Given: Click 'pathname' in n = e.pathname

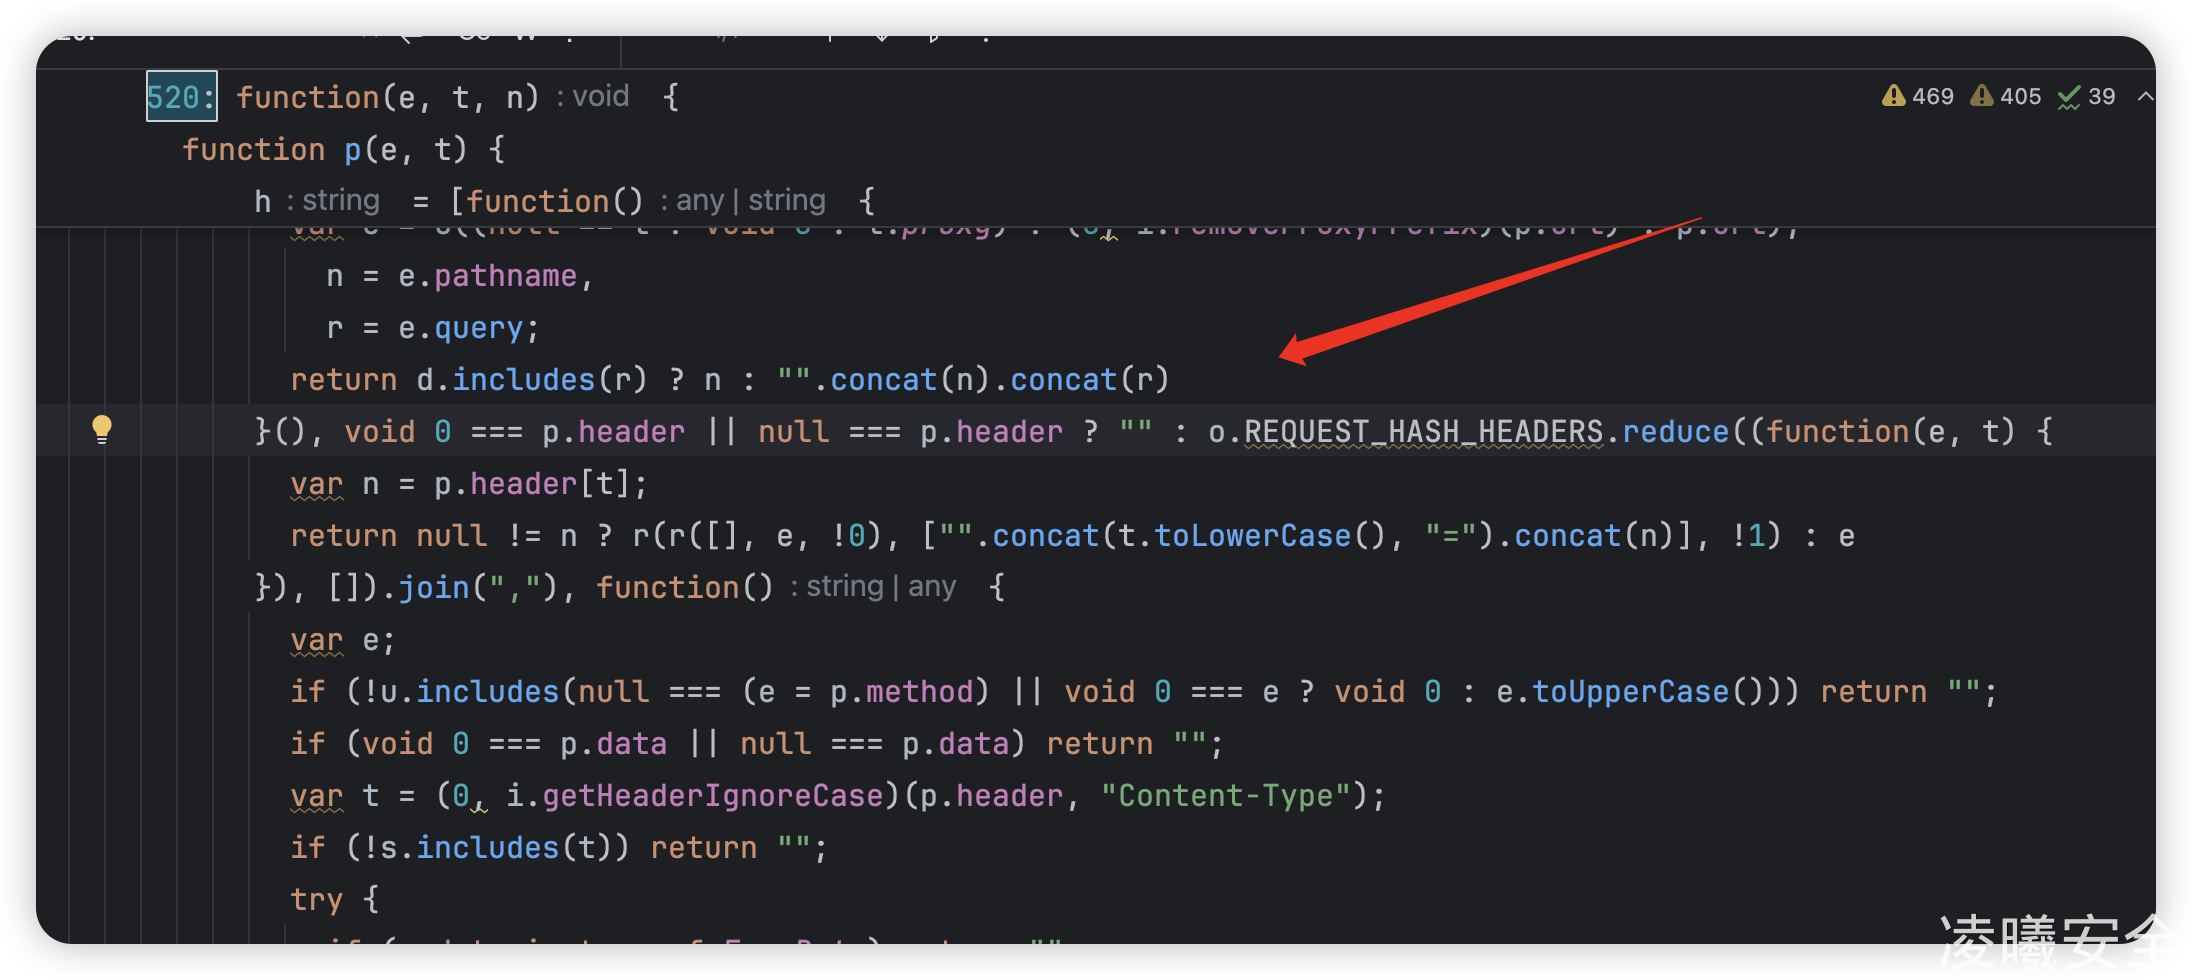Looking at the screenshot, I should [x=505, y=276].
